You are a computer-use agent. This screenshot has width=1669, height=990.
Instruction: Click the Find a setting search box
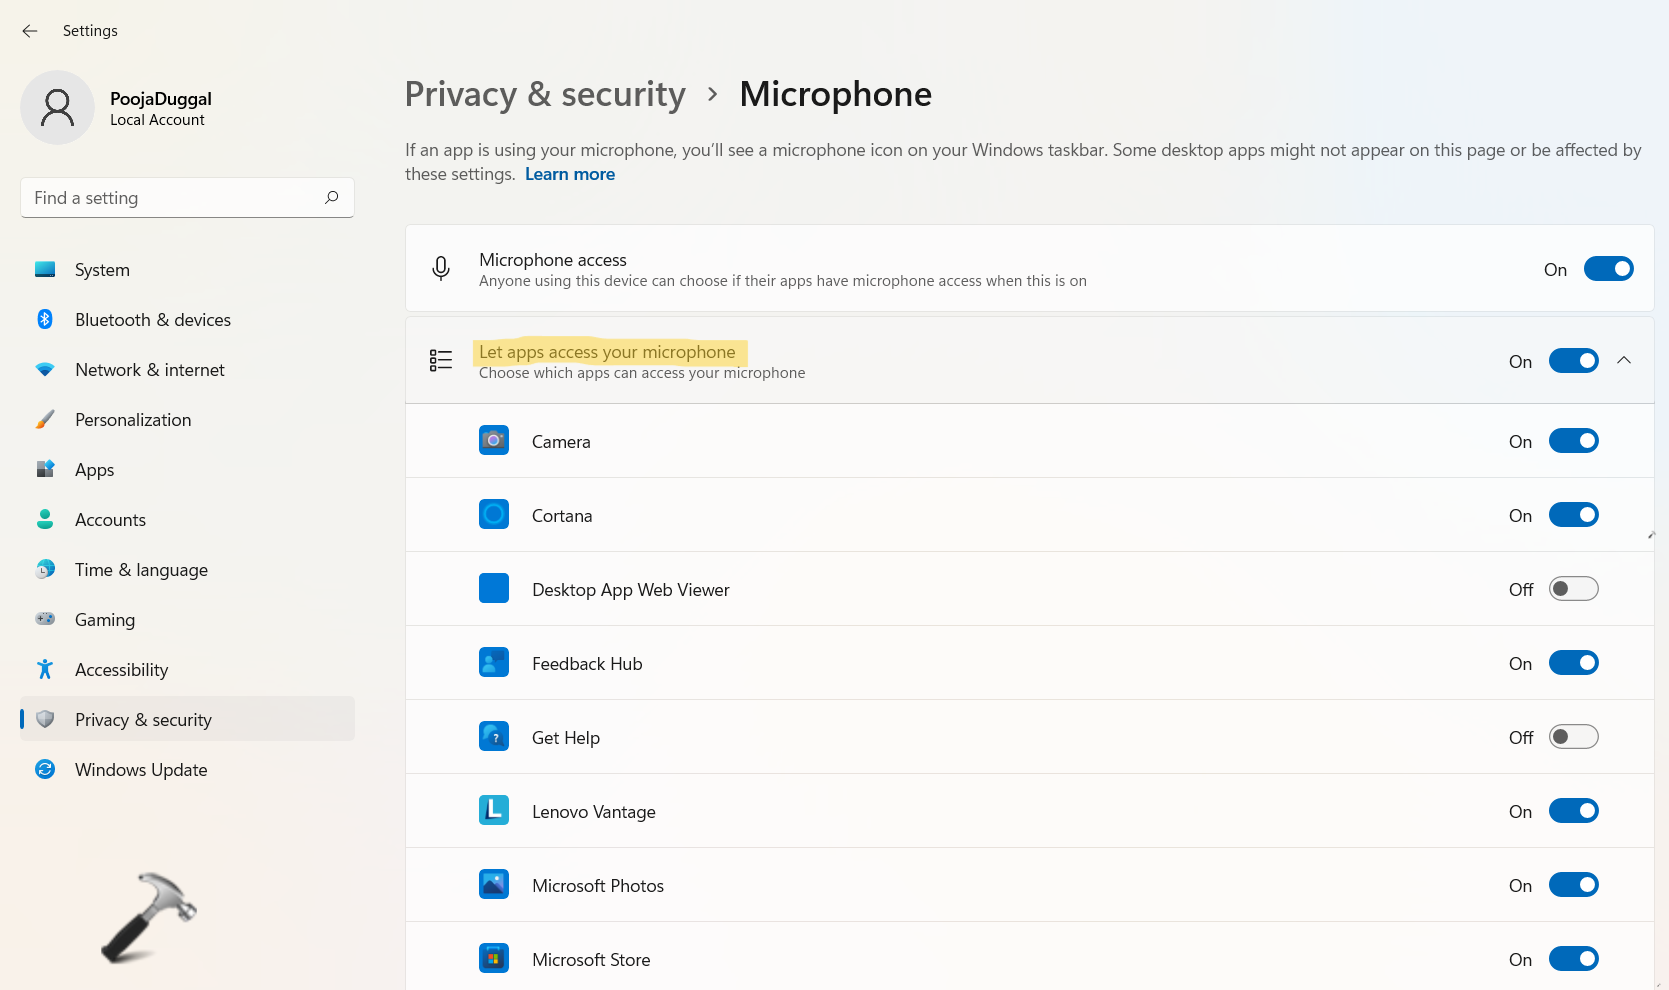(x=175, y=198)
